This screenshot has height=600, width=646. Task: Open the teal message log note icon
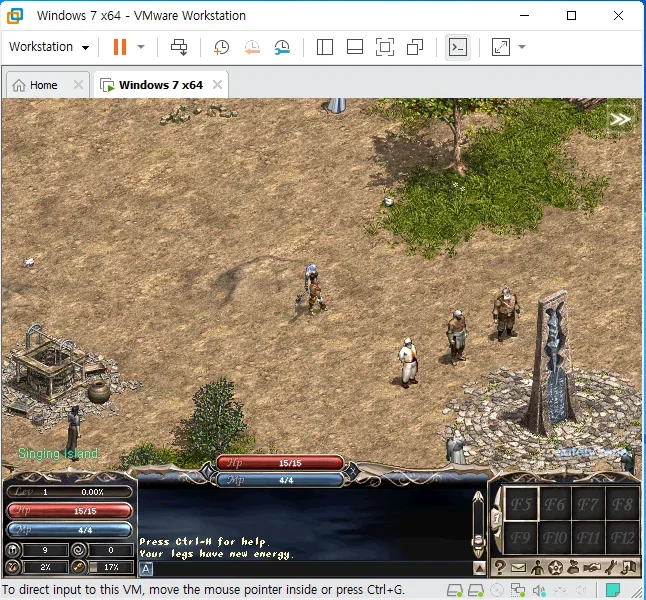613,590
